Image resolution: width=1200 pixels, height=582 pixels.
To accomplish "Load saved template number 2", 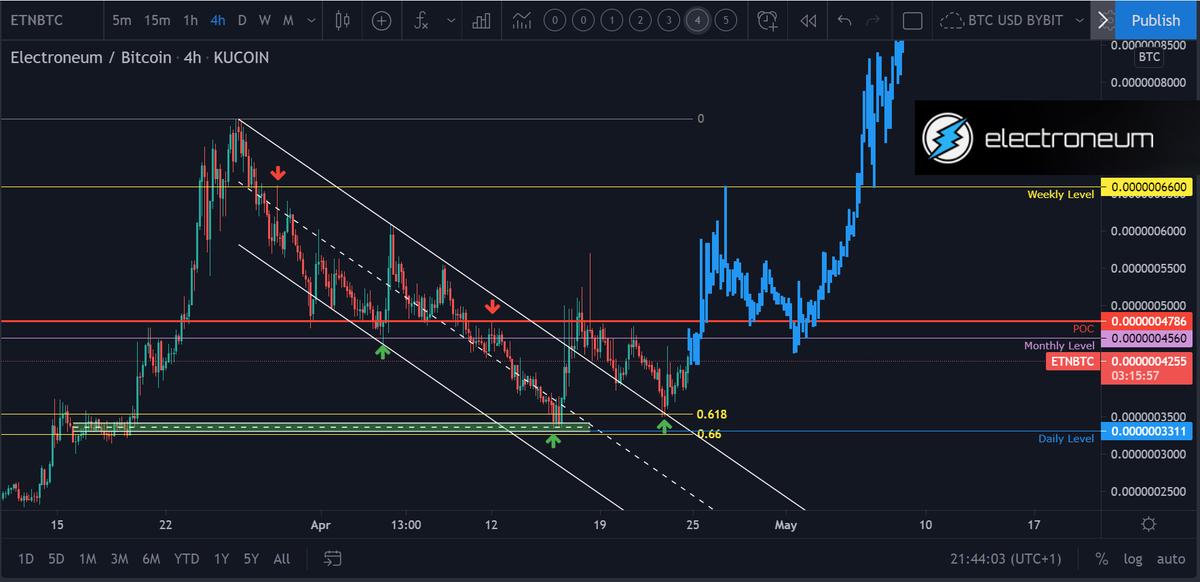I will coord(640,20).
